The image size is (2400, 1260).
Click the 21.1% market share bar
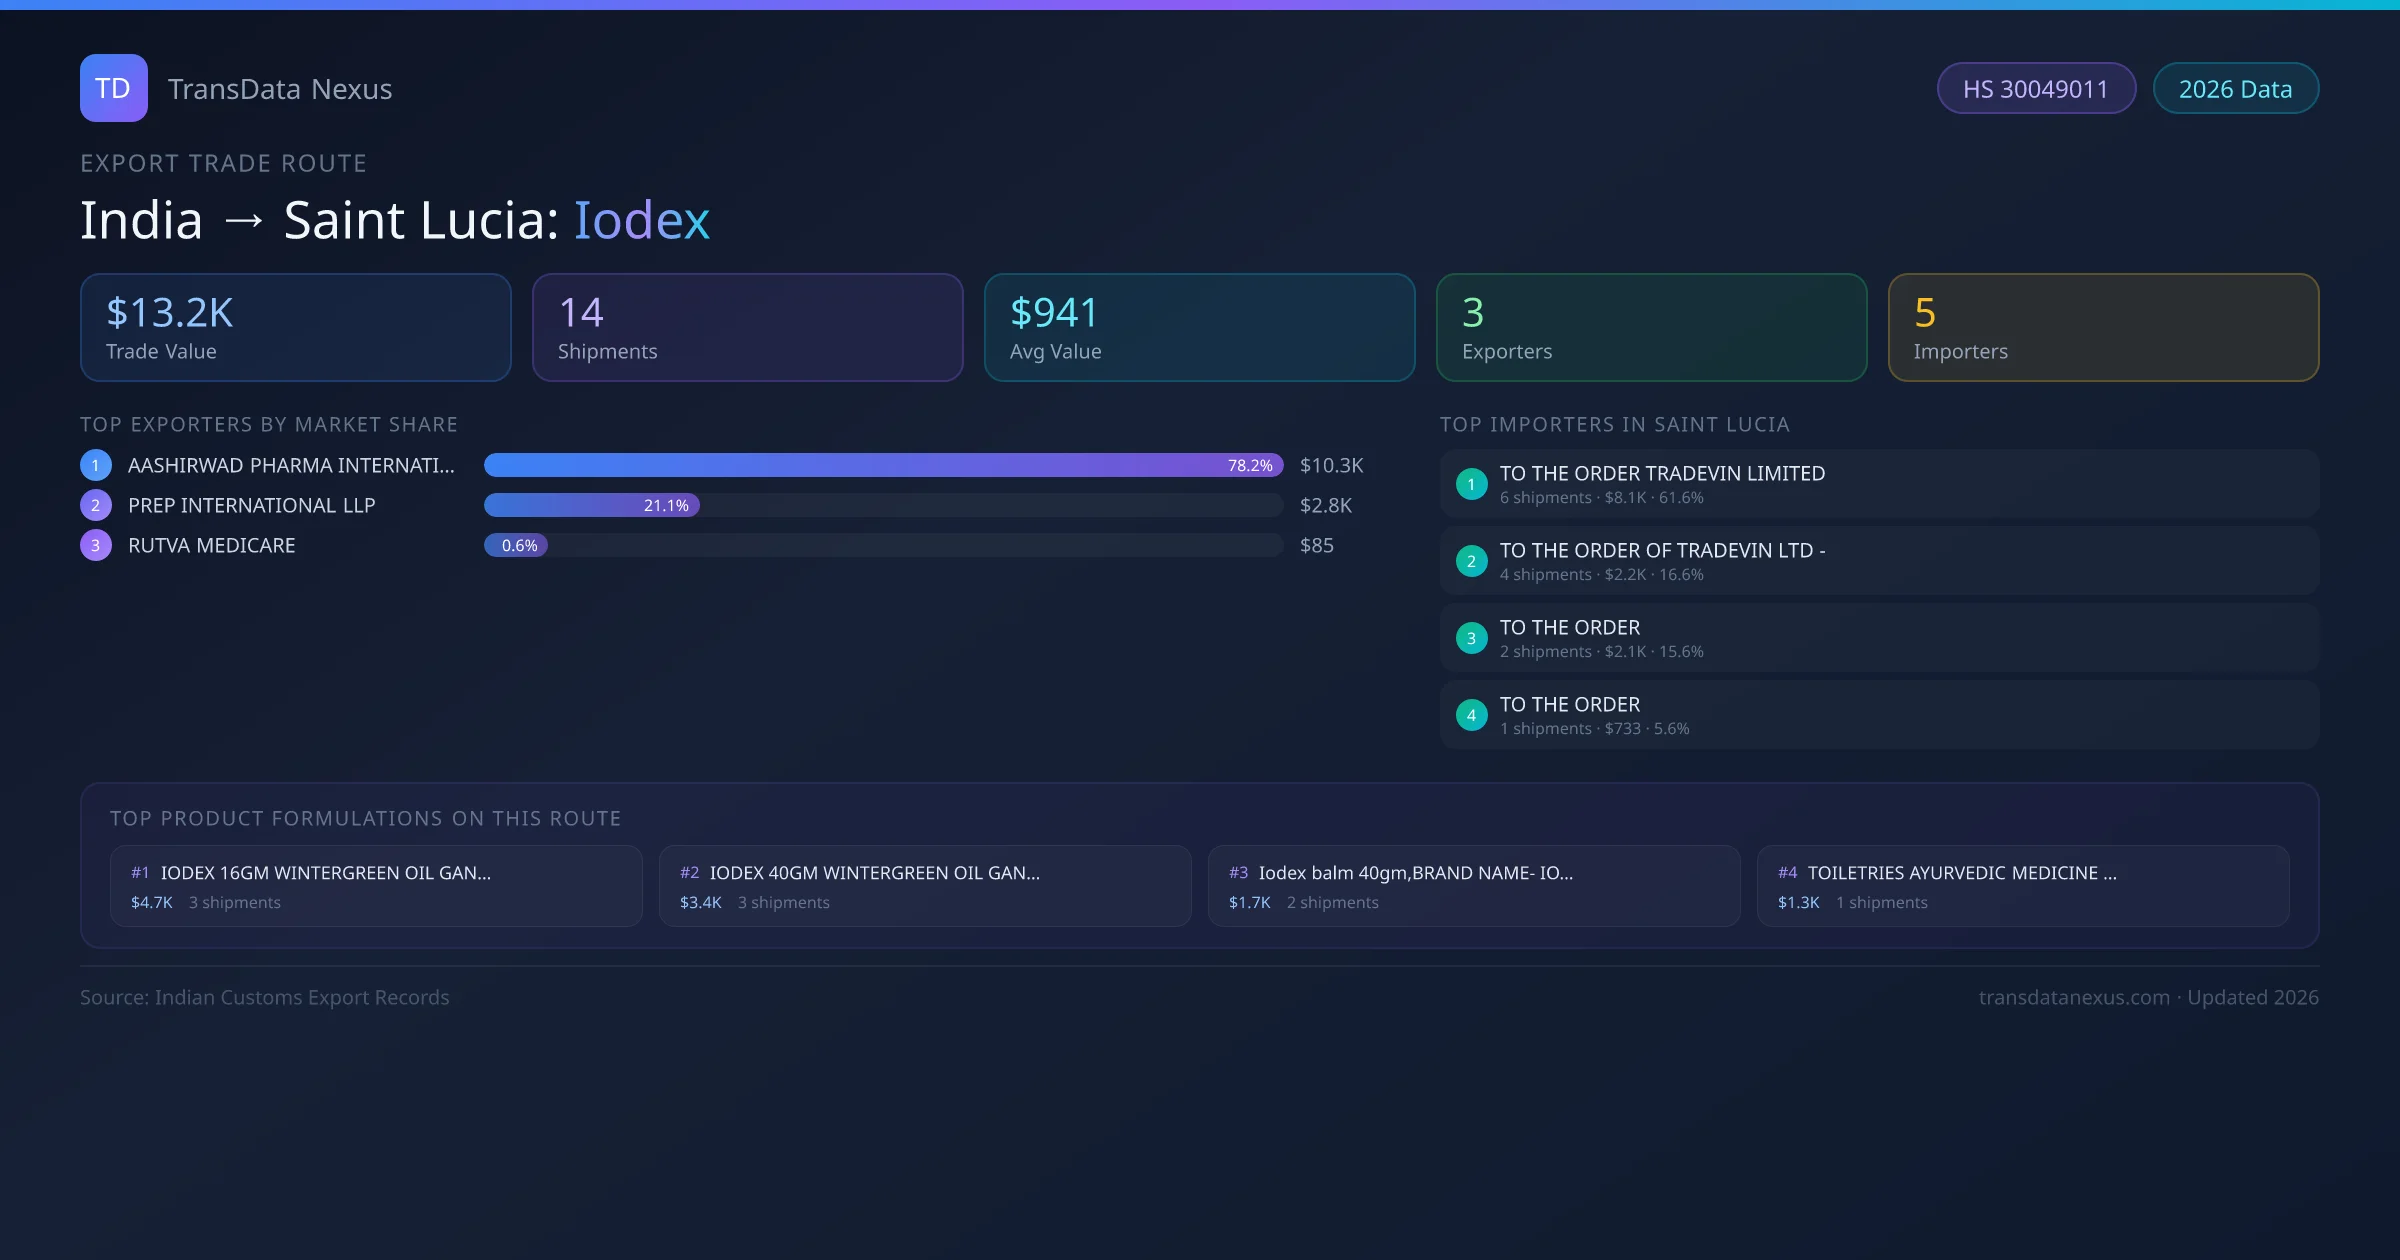591,505
